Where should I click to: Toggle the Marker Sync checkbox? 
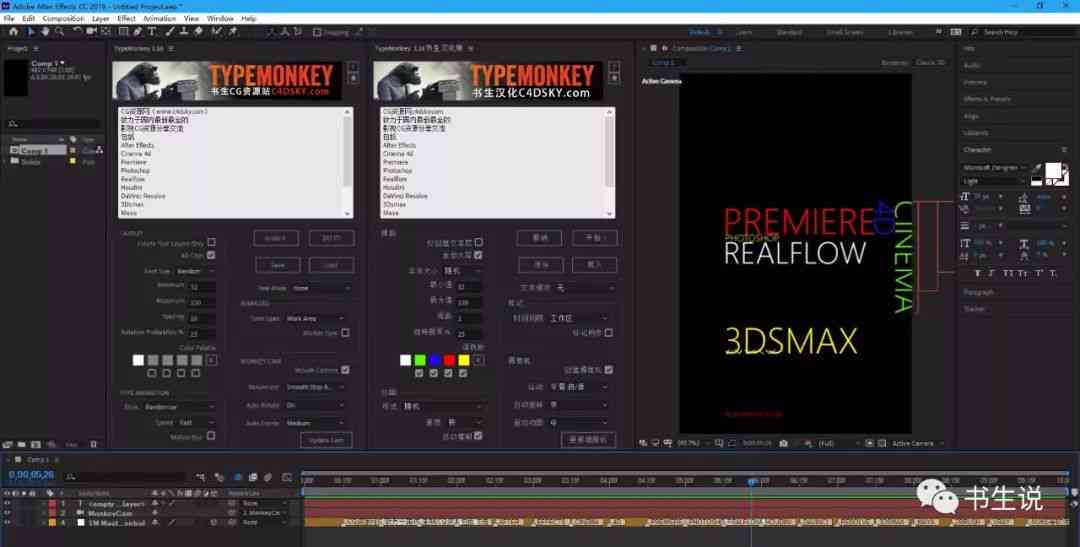pos(345,333)
